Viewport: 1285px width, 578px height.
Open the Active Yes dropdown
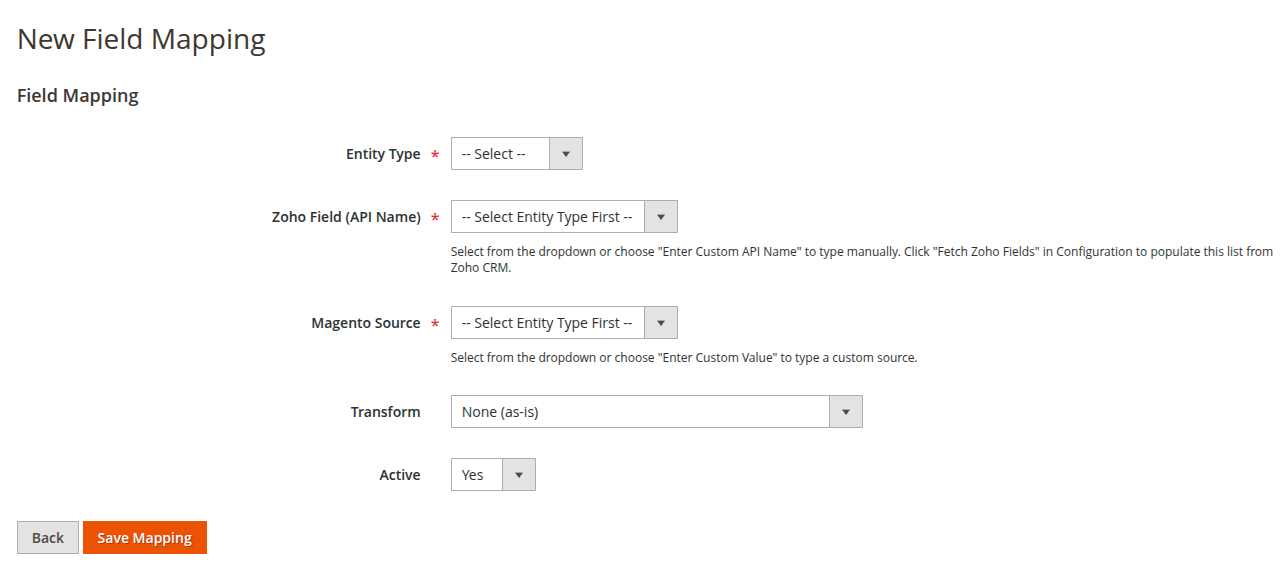(x=493, y=475)
